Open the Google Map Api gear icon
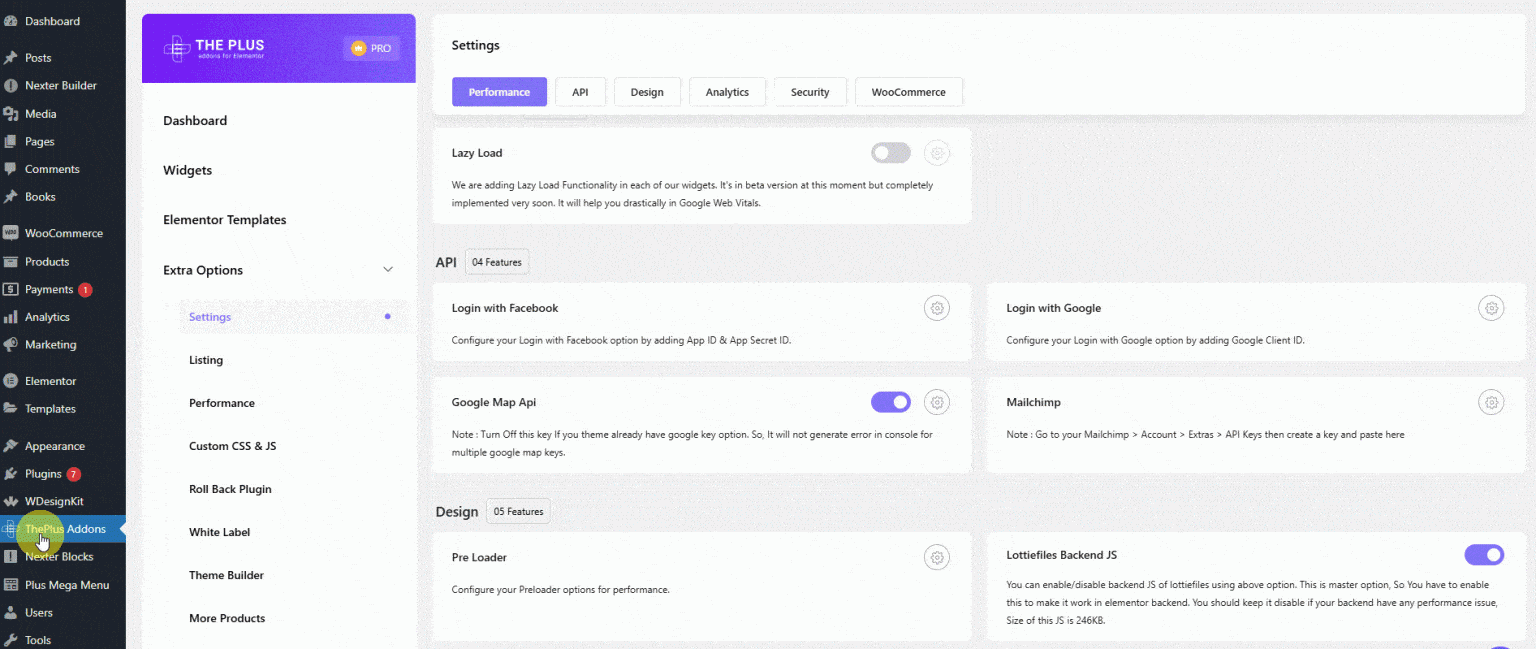 (937, 402)
